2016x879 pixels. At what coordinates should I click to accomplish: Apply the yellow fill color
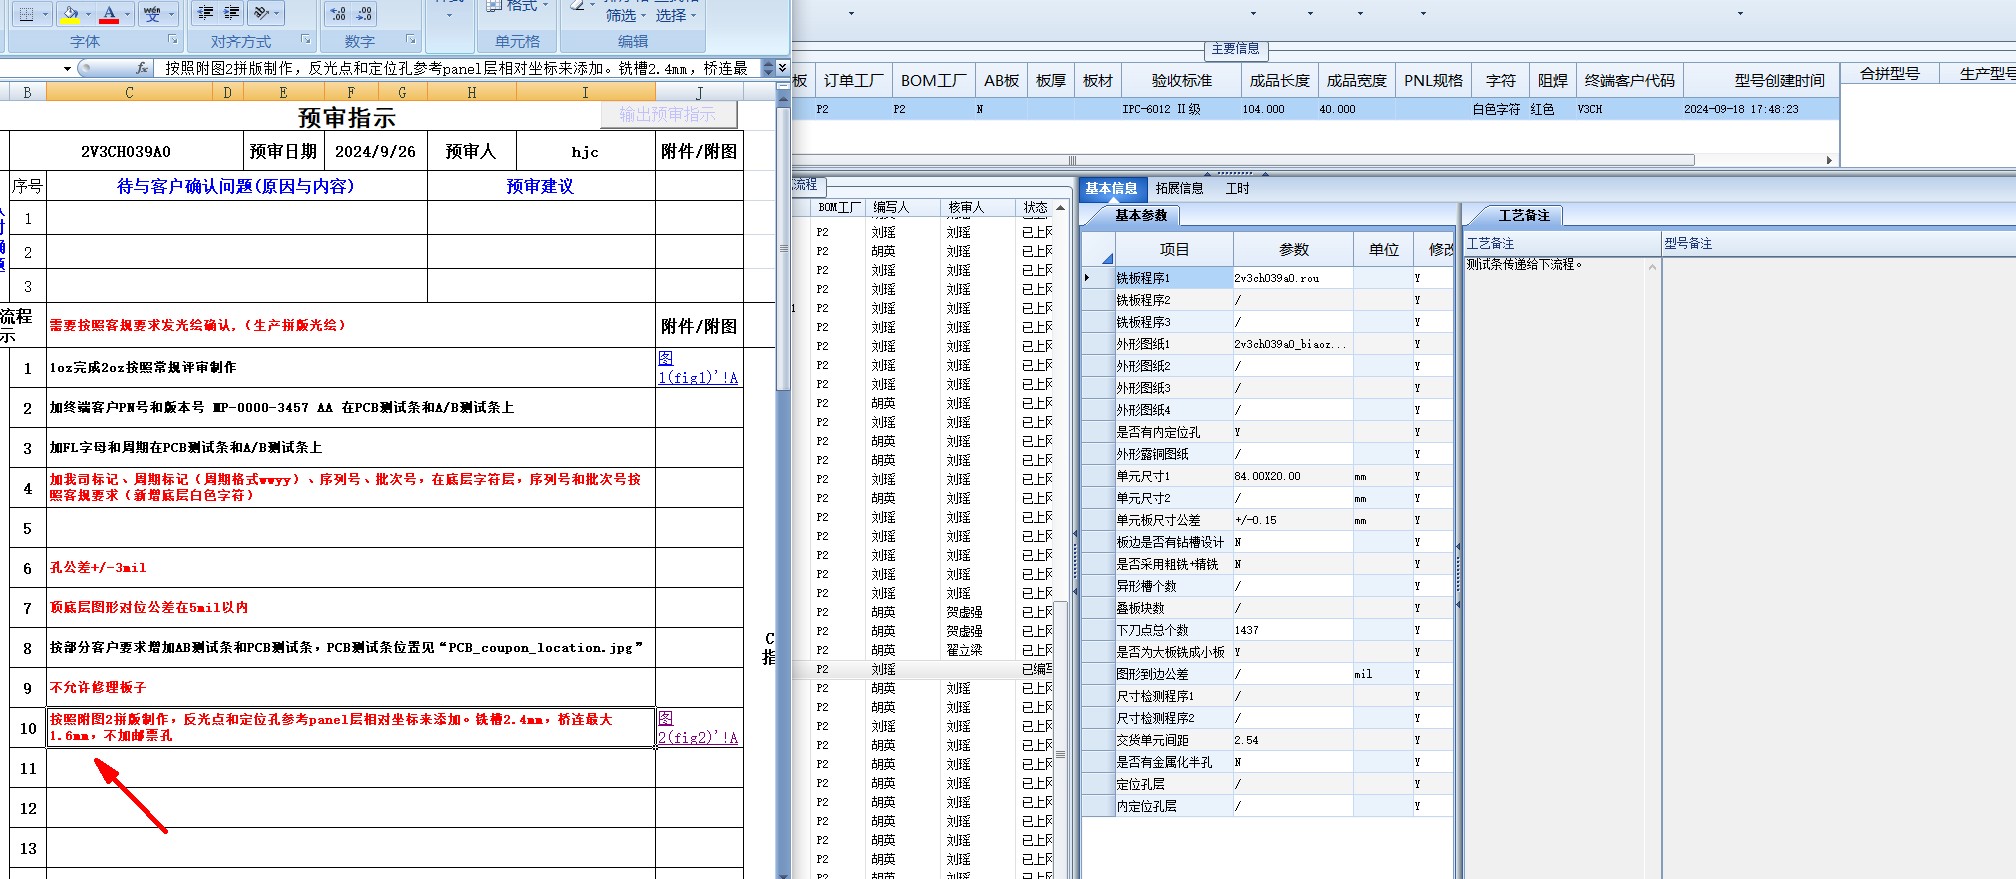coord(70,13)
